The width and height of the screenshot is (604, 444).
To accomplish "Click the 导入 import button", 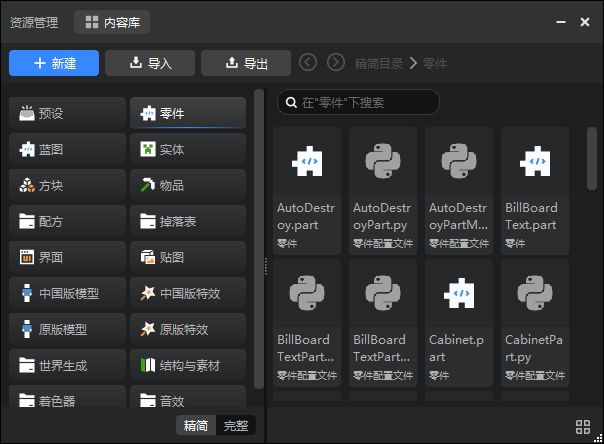I will (x=150, y=63).
